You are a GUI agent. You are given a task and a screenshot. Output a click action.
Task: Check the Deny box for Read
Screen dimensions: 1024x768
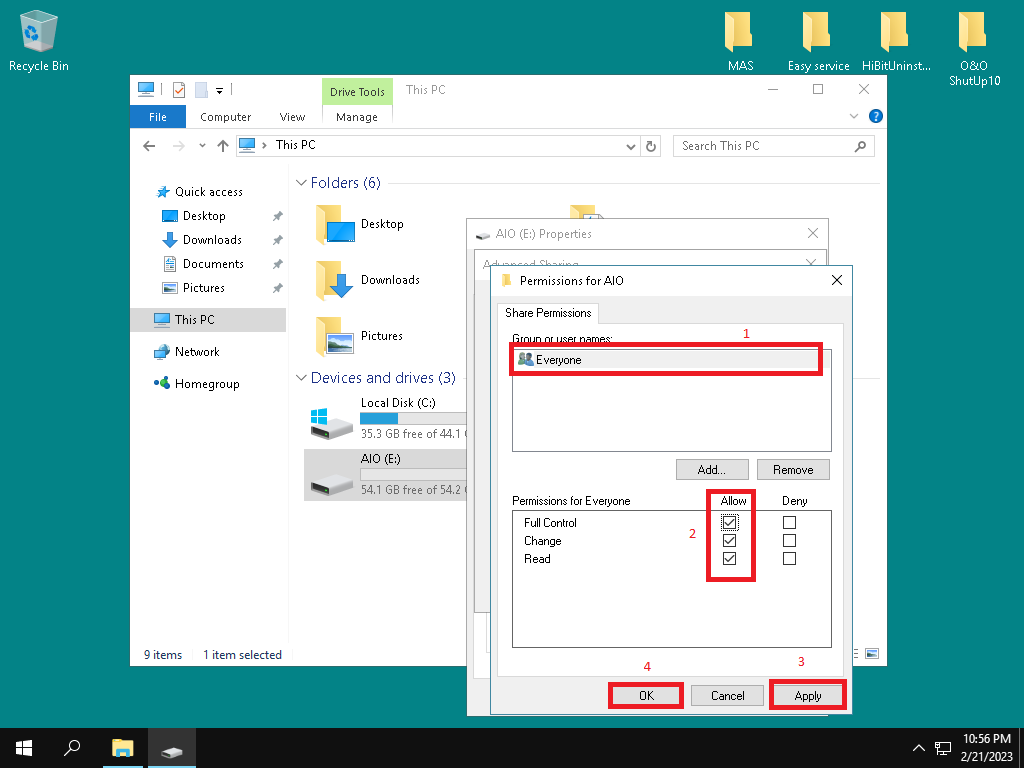click(x=789, y=559)
